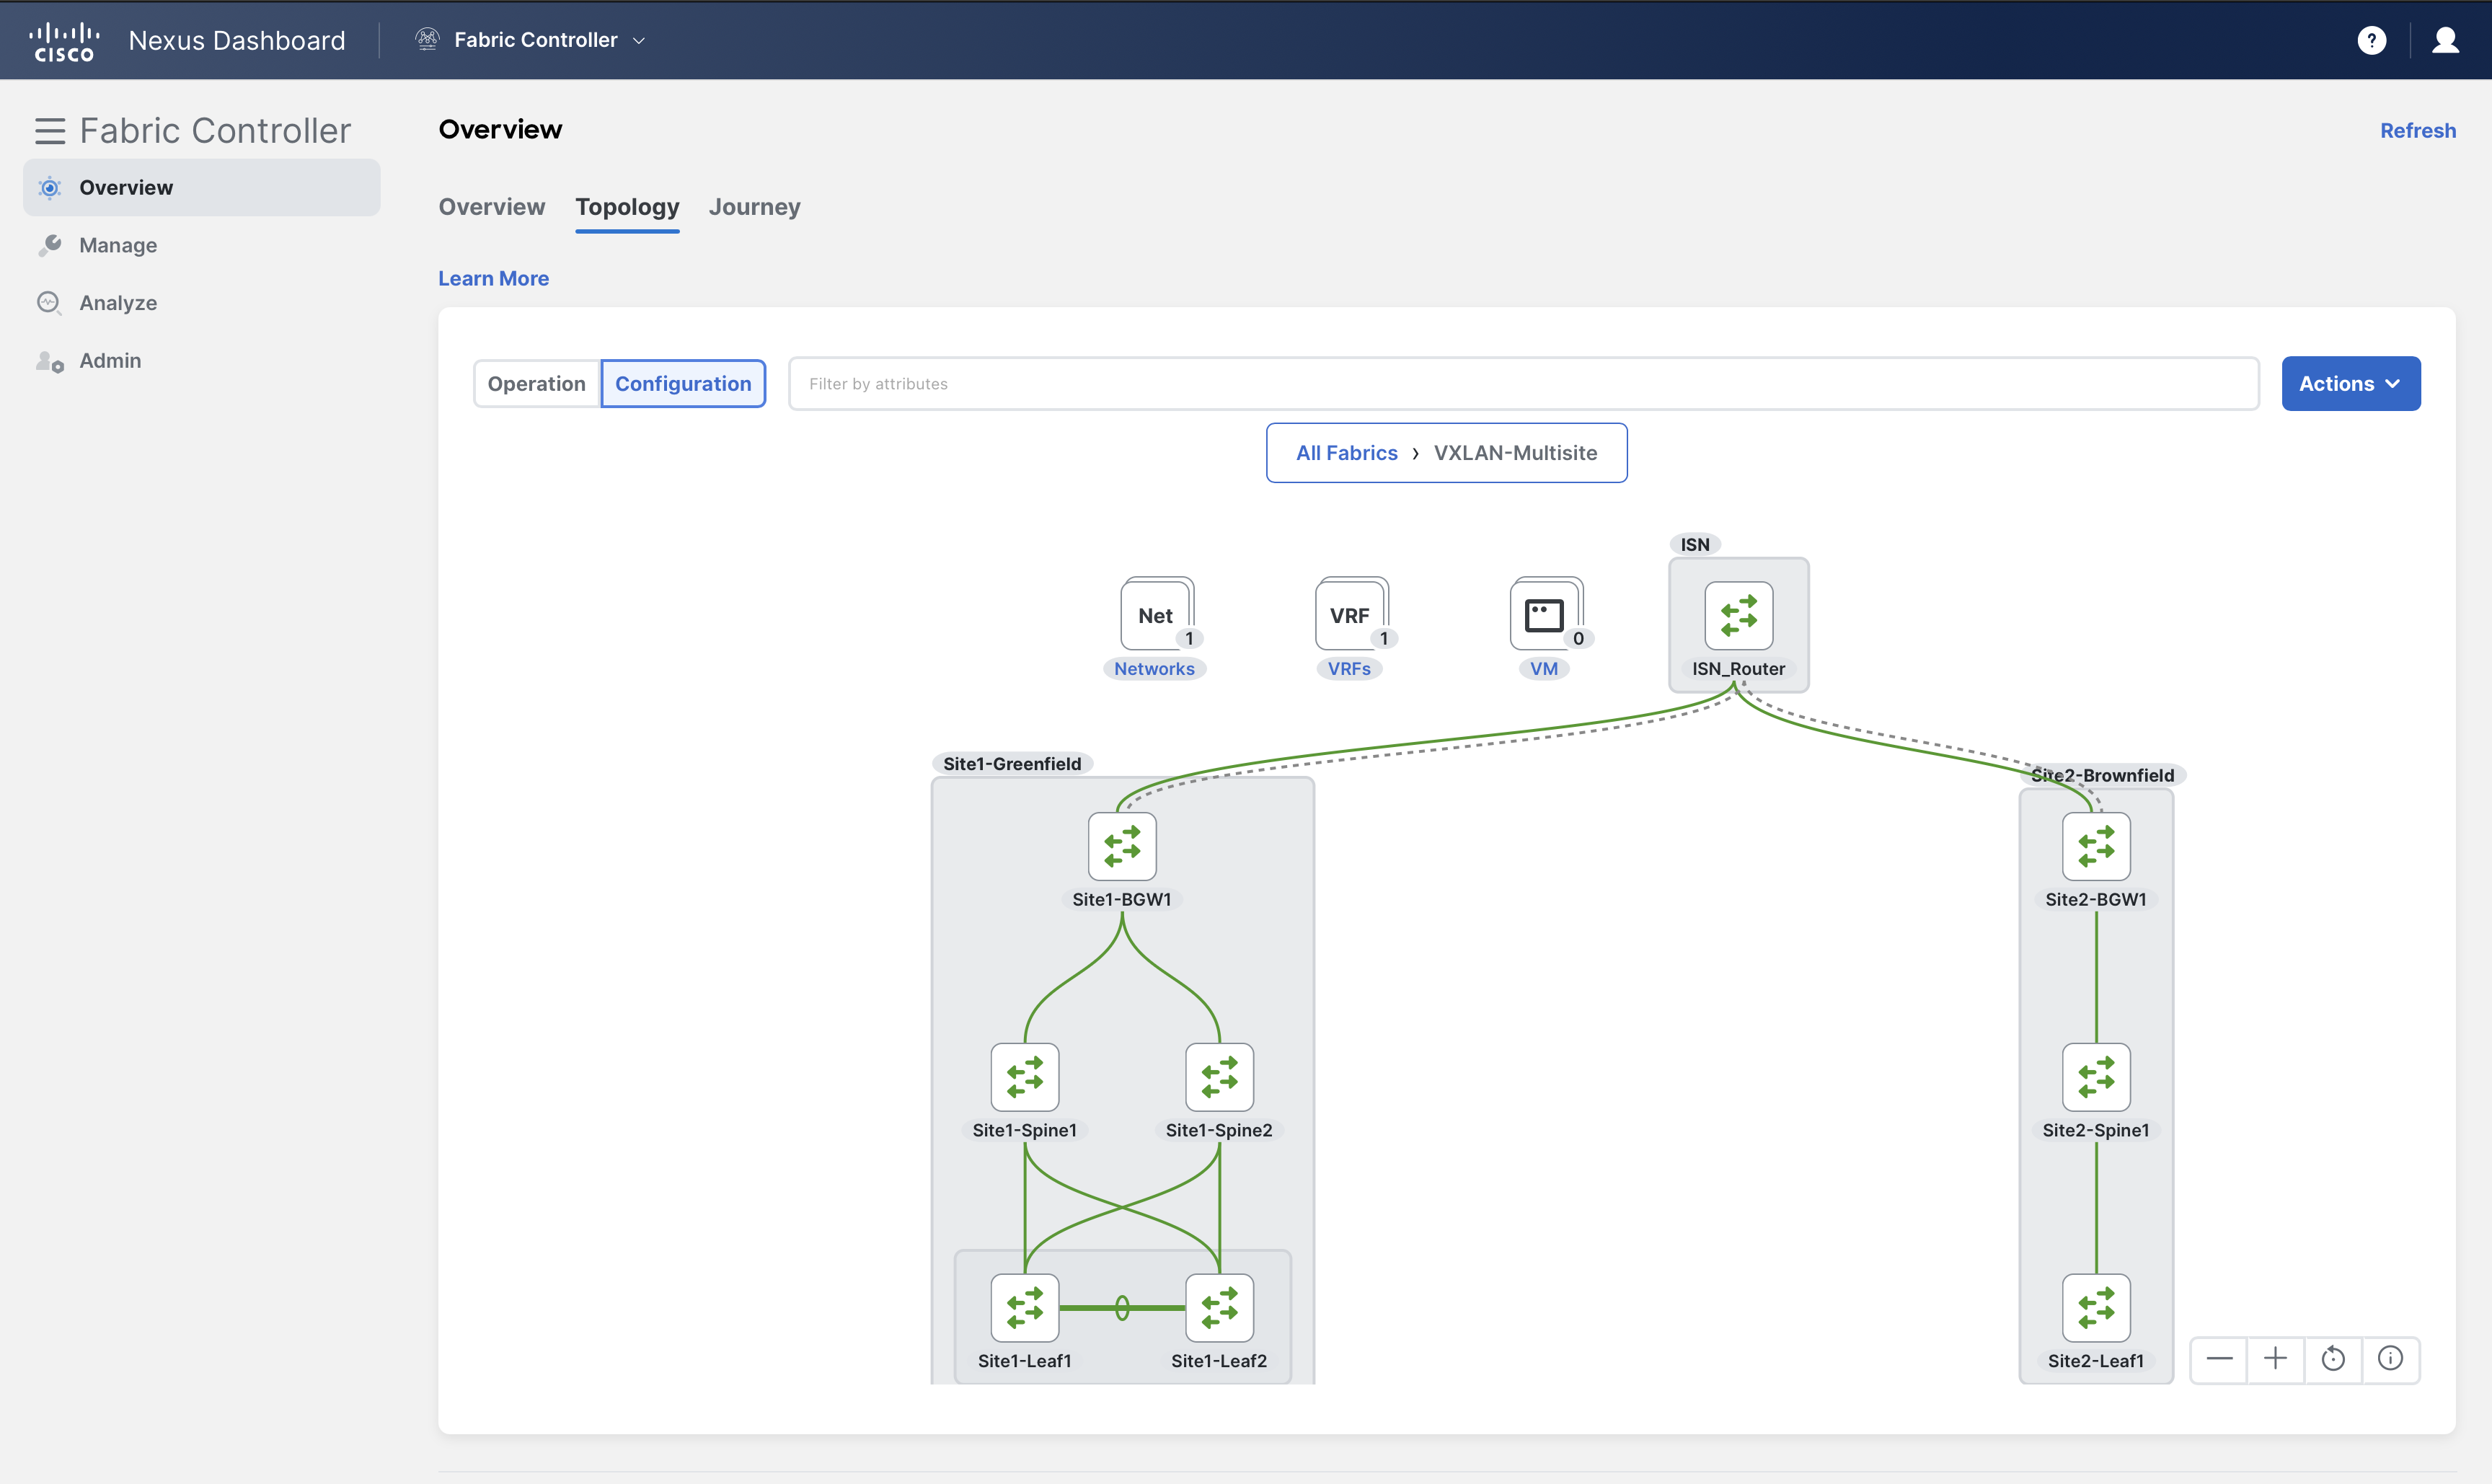2492x1484 pixels.
Task: Switch topology view to Configuration mode
Action: (683, 383)
